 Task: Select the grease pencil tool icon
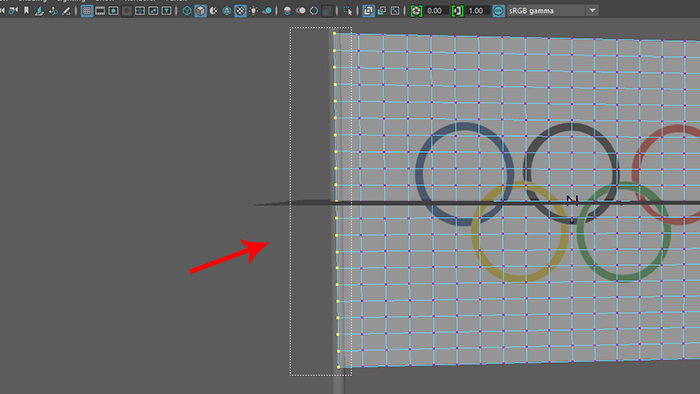(x=66, y=11)
